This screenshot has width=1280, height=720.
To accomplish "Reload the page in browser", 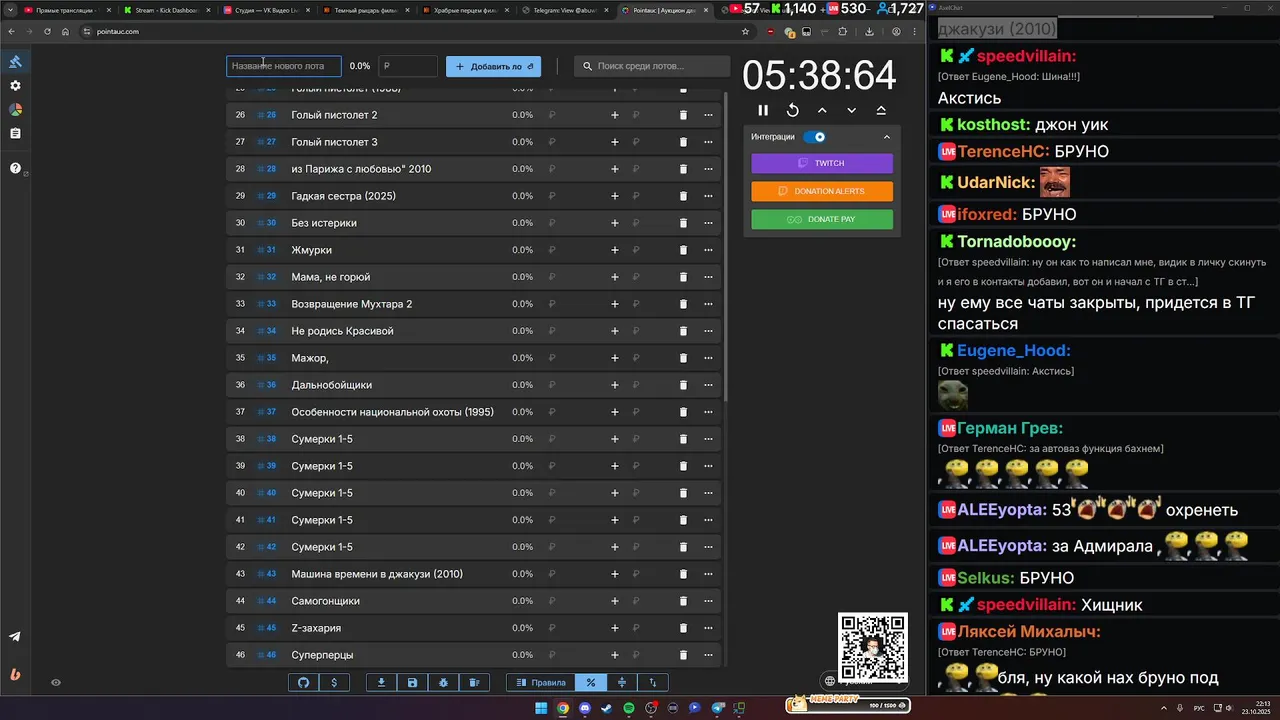I will (47, 31).
